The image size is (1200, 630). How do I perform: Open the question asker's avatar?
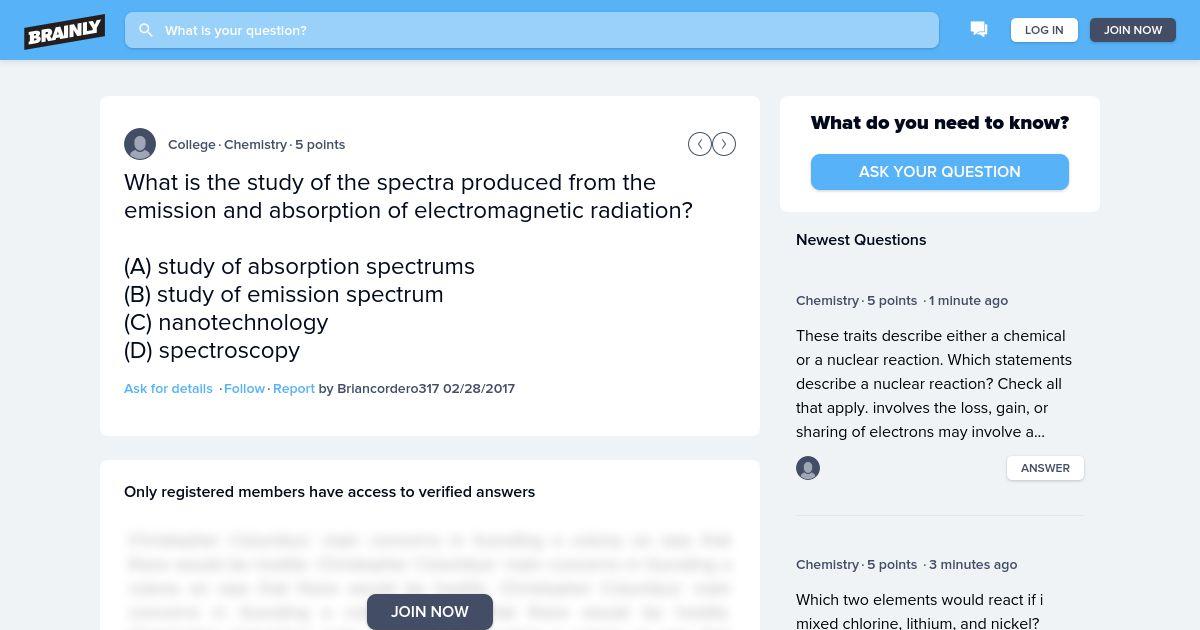point(140,144)
